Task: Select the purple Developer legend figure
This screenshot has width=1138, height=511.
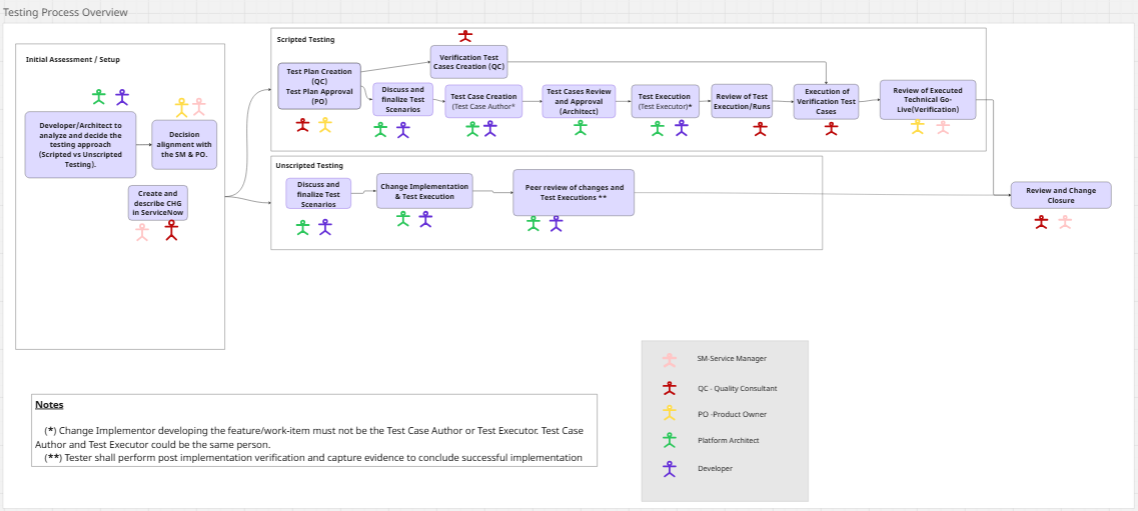Action: coord(669,469)
